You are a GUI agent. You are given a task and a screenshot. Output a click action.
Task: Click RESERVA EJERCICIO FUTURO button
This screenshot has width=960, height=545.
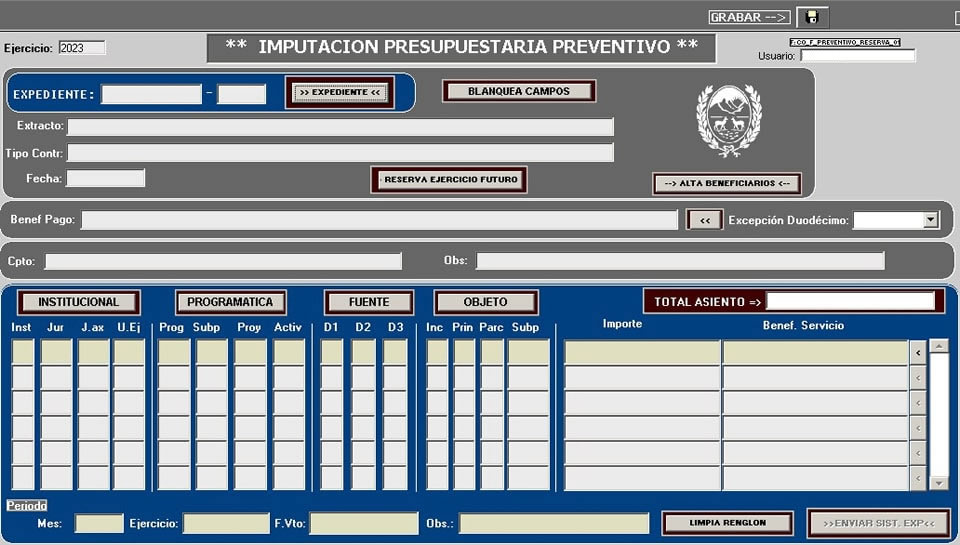(x=450, y=180)
